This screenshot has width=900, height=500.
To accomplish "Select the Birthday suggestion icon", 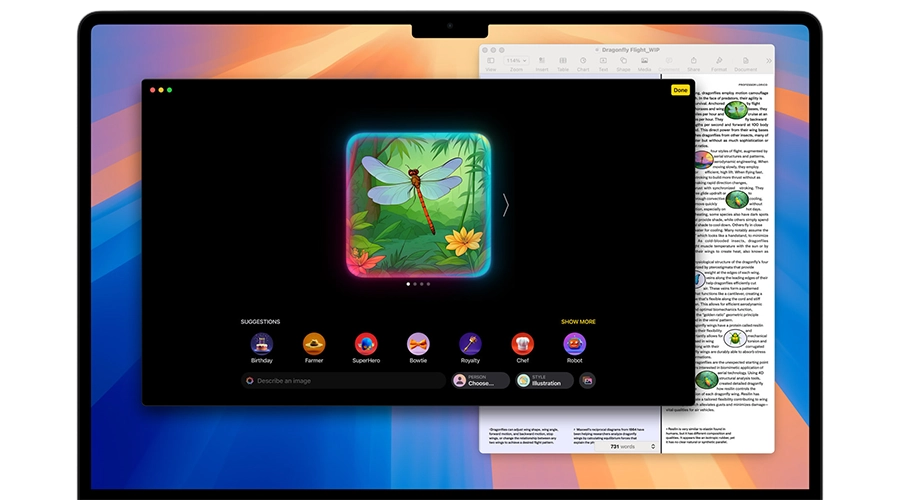I will pos(262,344).
